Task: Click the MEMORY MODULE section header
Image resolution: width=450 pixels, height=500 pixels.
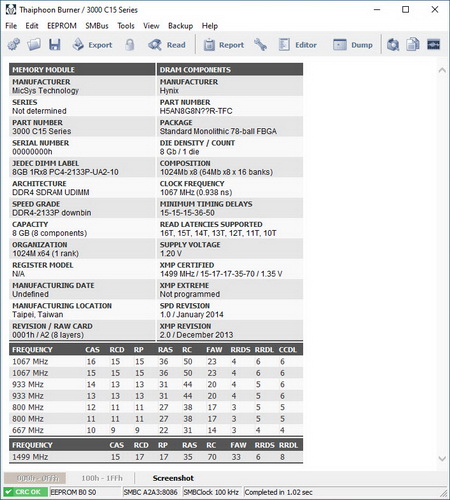Action: click(x=82, y=69)
